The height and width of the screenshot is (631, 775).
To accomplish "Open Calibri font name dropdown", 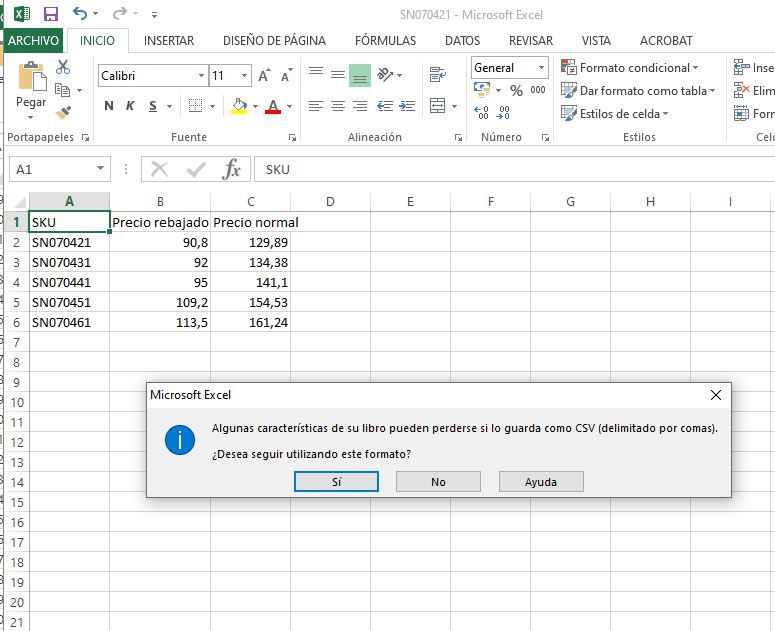I will coord(201,76).
